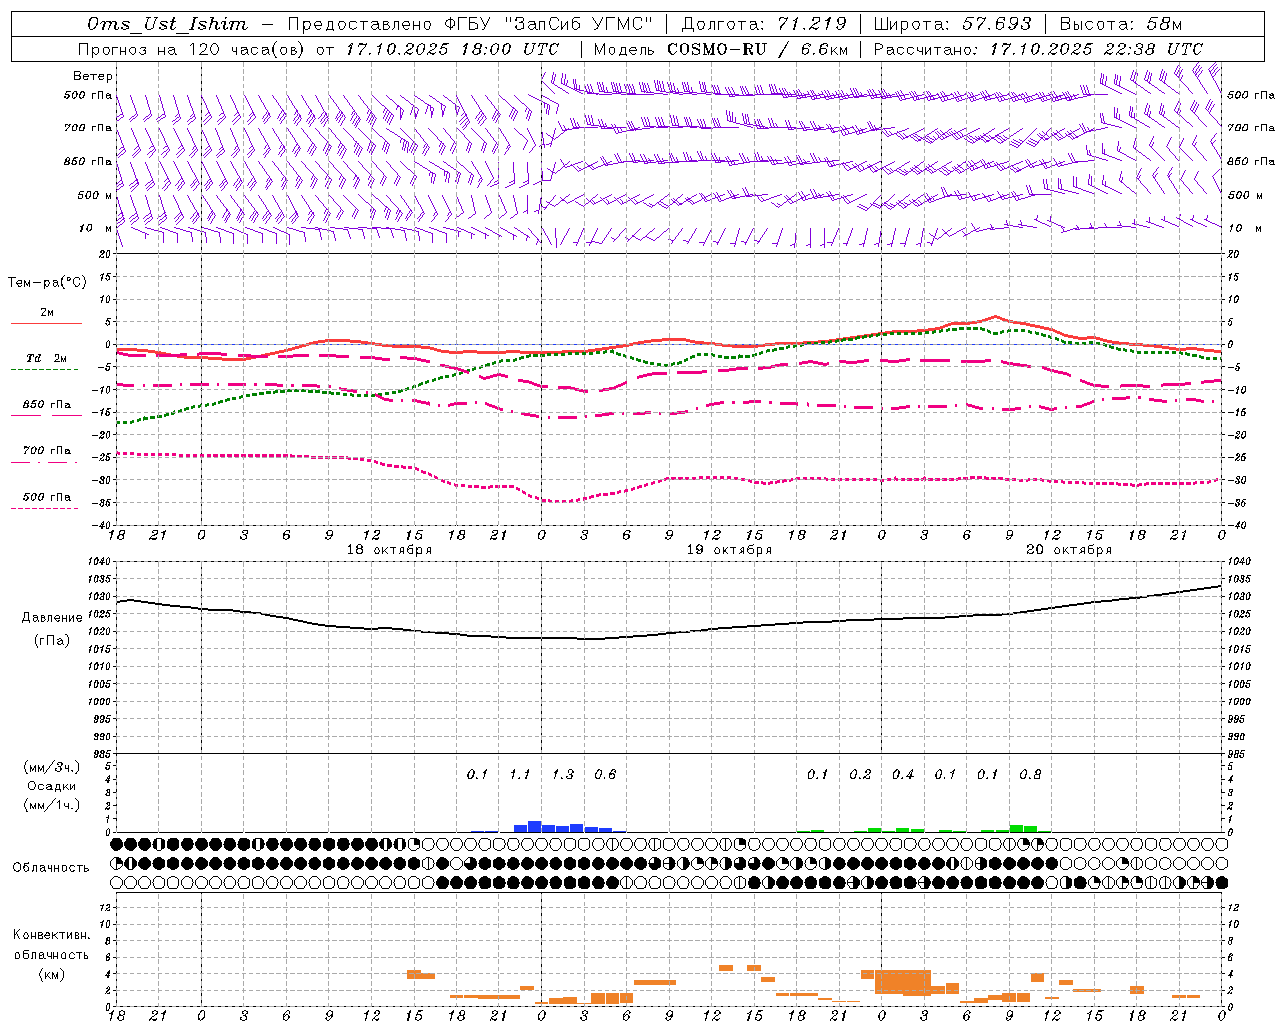This screenshot has width=1280, height=1024.
Task: Click the Высота: 58м text
Action: point(1121,24)
